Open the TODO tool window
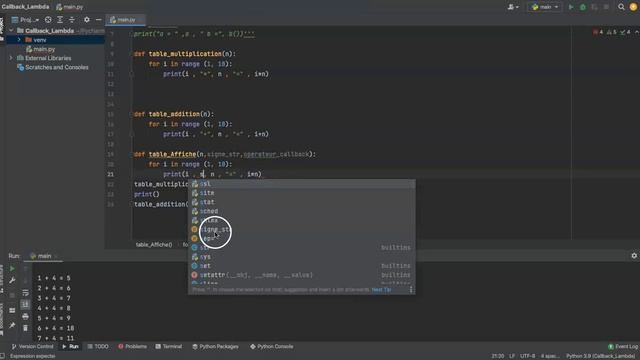Image resolution: width=640 pixels, height=360 pixels. 98,346
